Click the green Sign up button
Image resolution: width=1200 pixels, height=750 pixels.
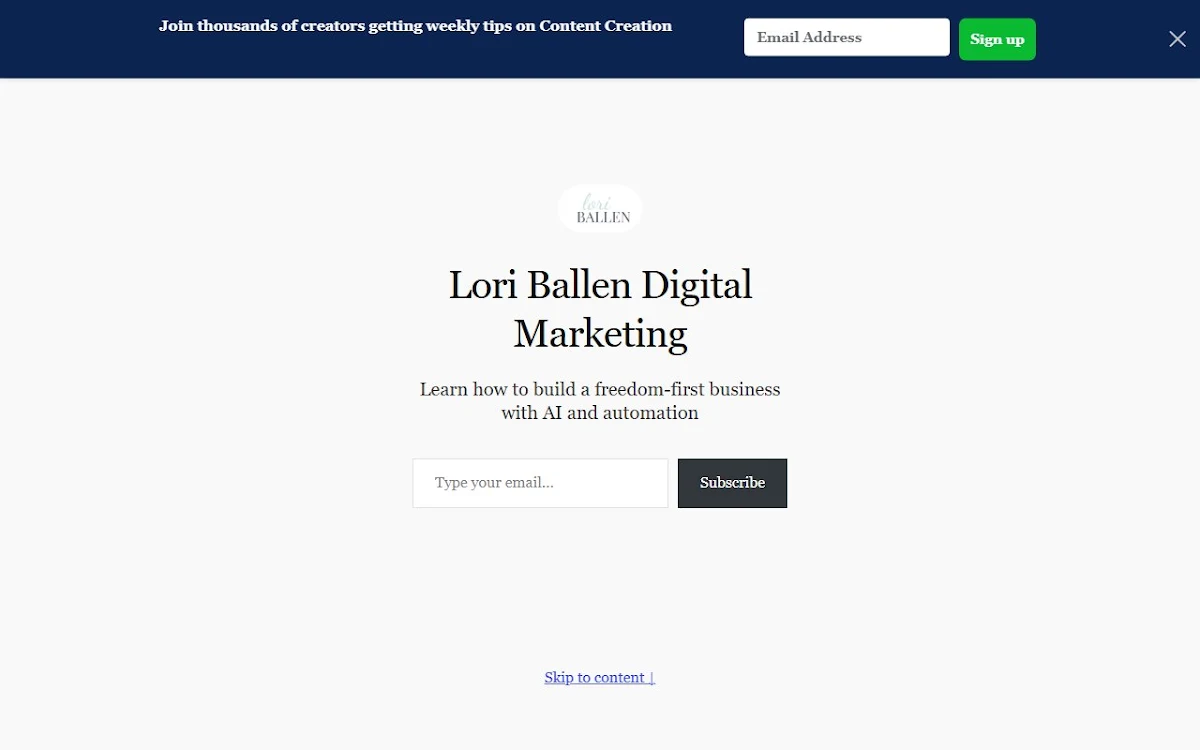point(997,39)
